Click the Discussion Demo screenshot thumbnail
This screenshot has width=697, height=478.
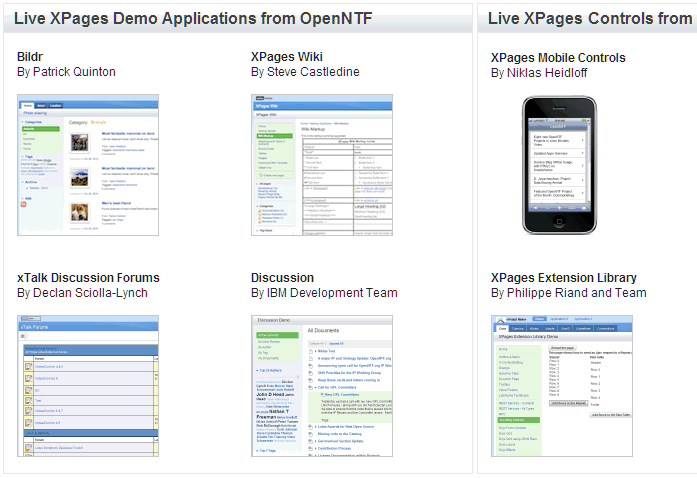click(x=322, y=386)
